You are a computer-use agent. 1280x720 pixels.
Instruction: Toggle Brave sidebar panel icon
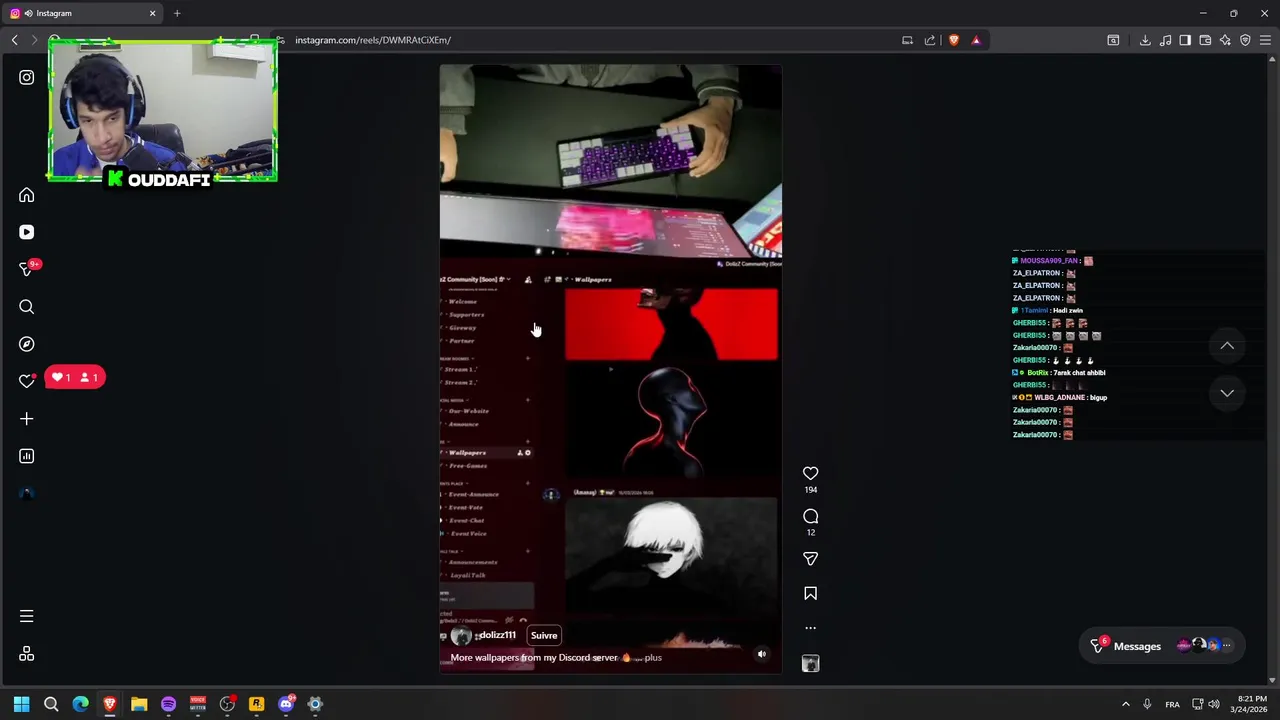pos(1185,40)
